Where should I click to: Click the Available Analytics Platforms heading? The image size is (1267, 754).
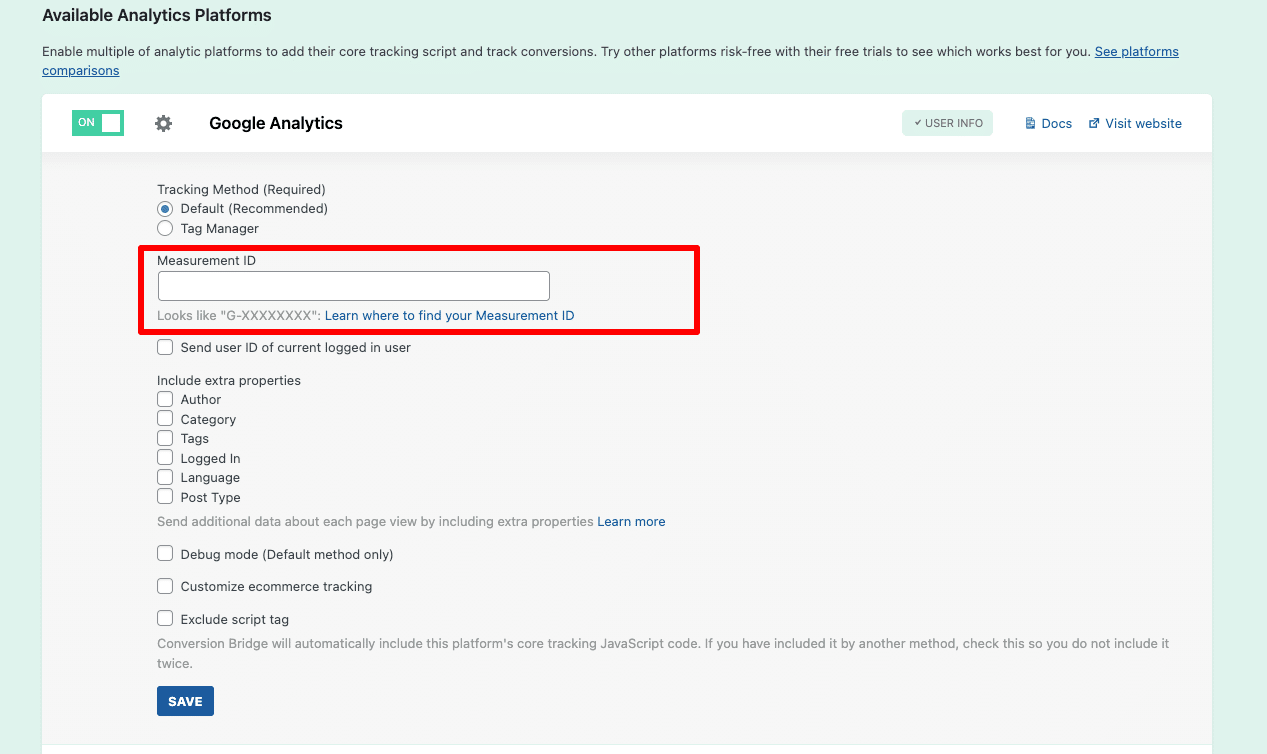coord(157,15)
